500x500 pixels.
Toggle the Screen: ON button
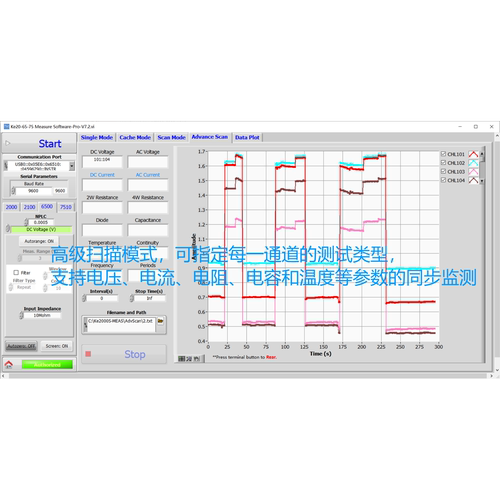click(x=57, y=346)
